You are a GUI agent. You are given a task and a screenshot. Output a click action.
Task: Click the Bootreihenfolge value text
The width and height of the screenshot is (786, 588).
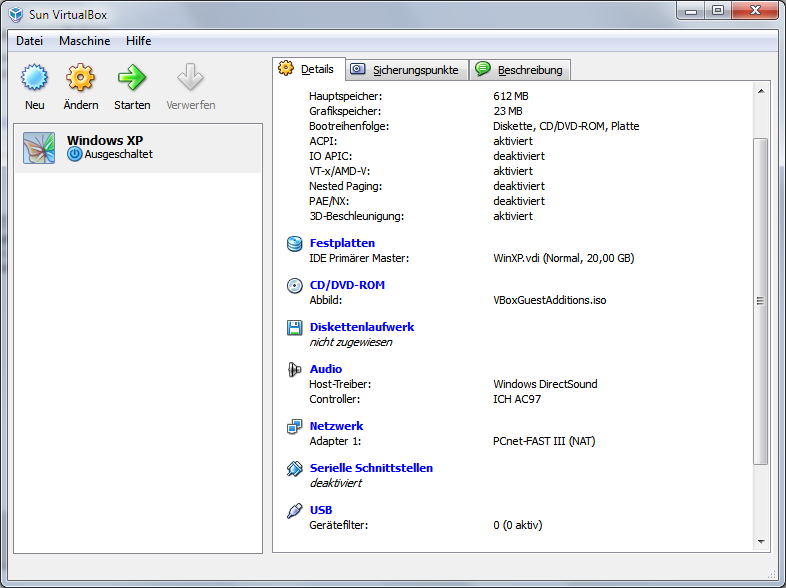[x=566, y=126]
